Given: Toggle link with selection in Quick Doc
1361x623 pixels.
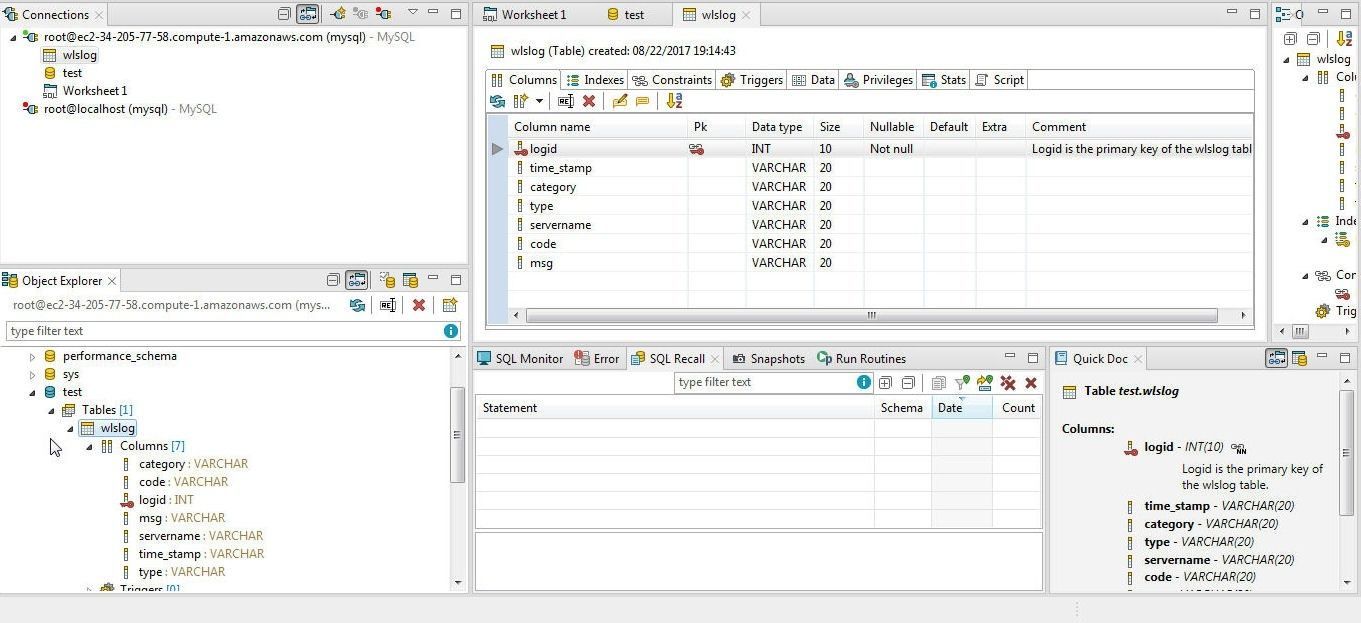Looking at the screenshot, I should (x=1276, y=358).
